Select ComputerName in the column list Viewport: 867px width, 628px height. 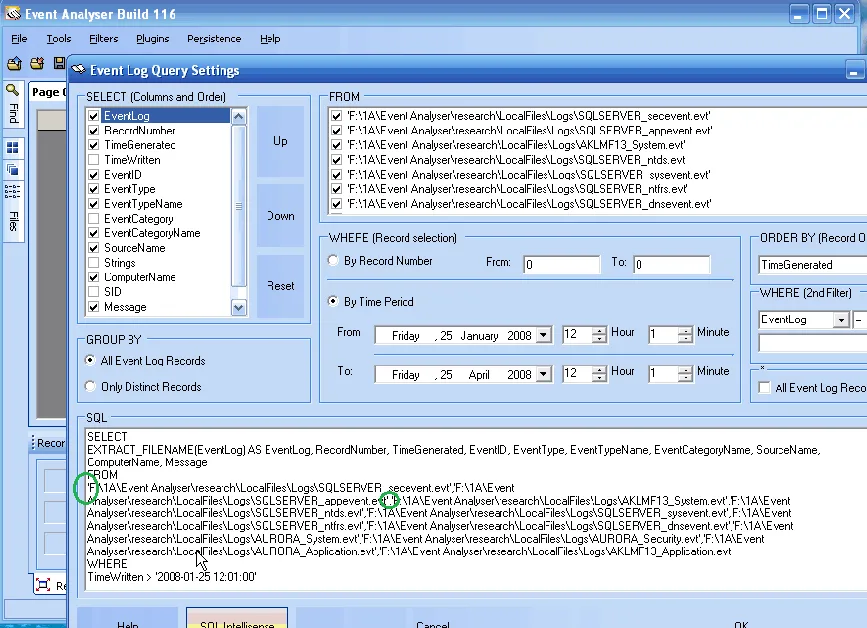139,278
